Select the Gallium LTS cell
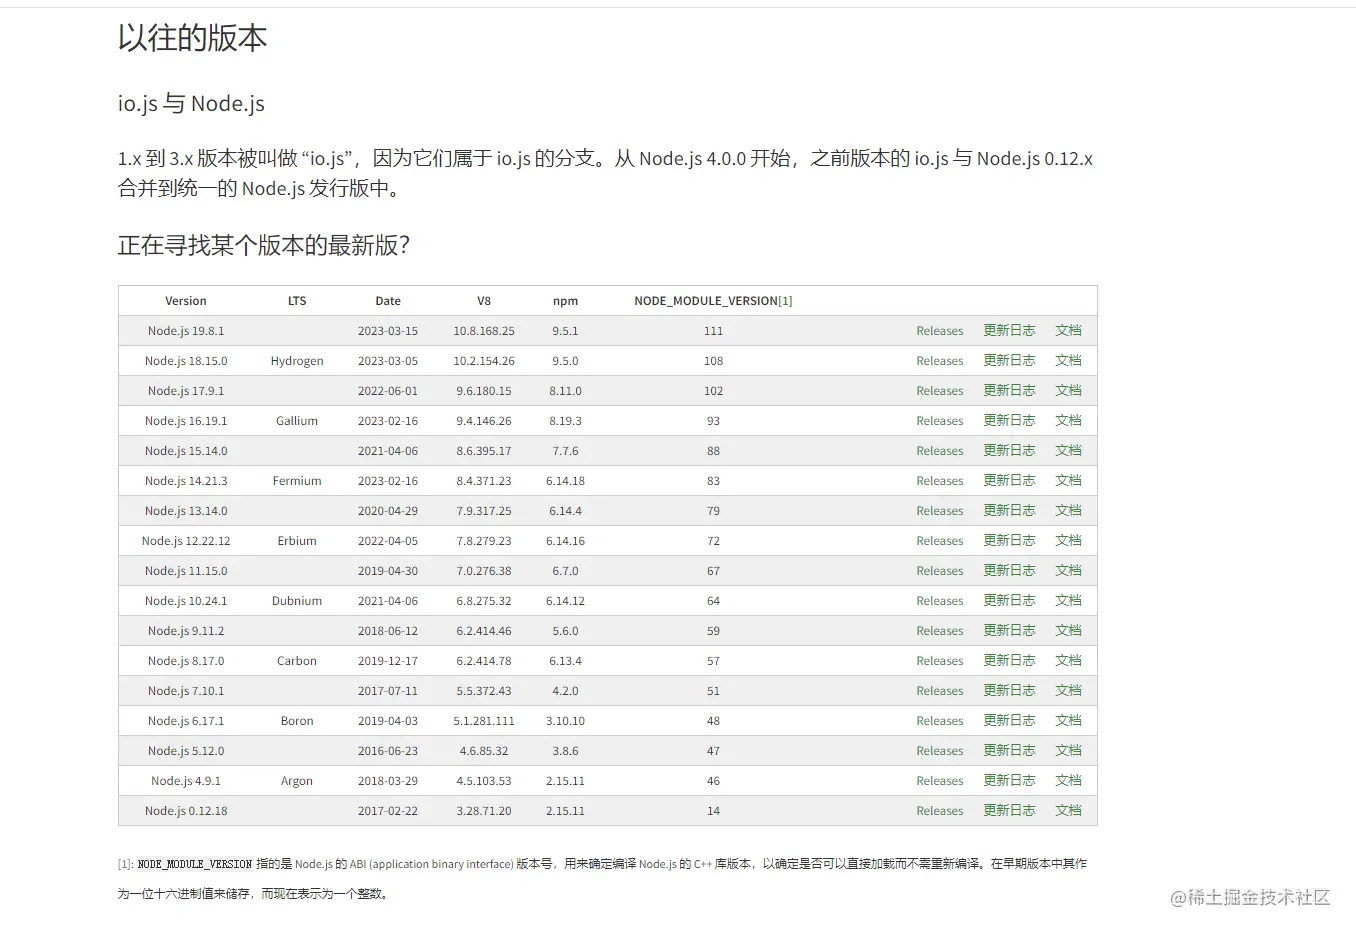Viewport: 1356px width, 933px height. coord(297,421)
